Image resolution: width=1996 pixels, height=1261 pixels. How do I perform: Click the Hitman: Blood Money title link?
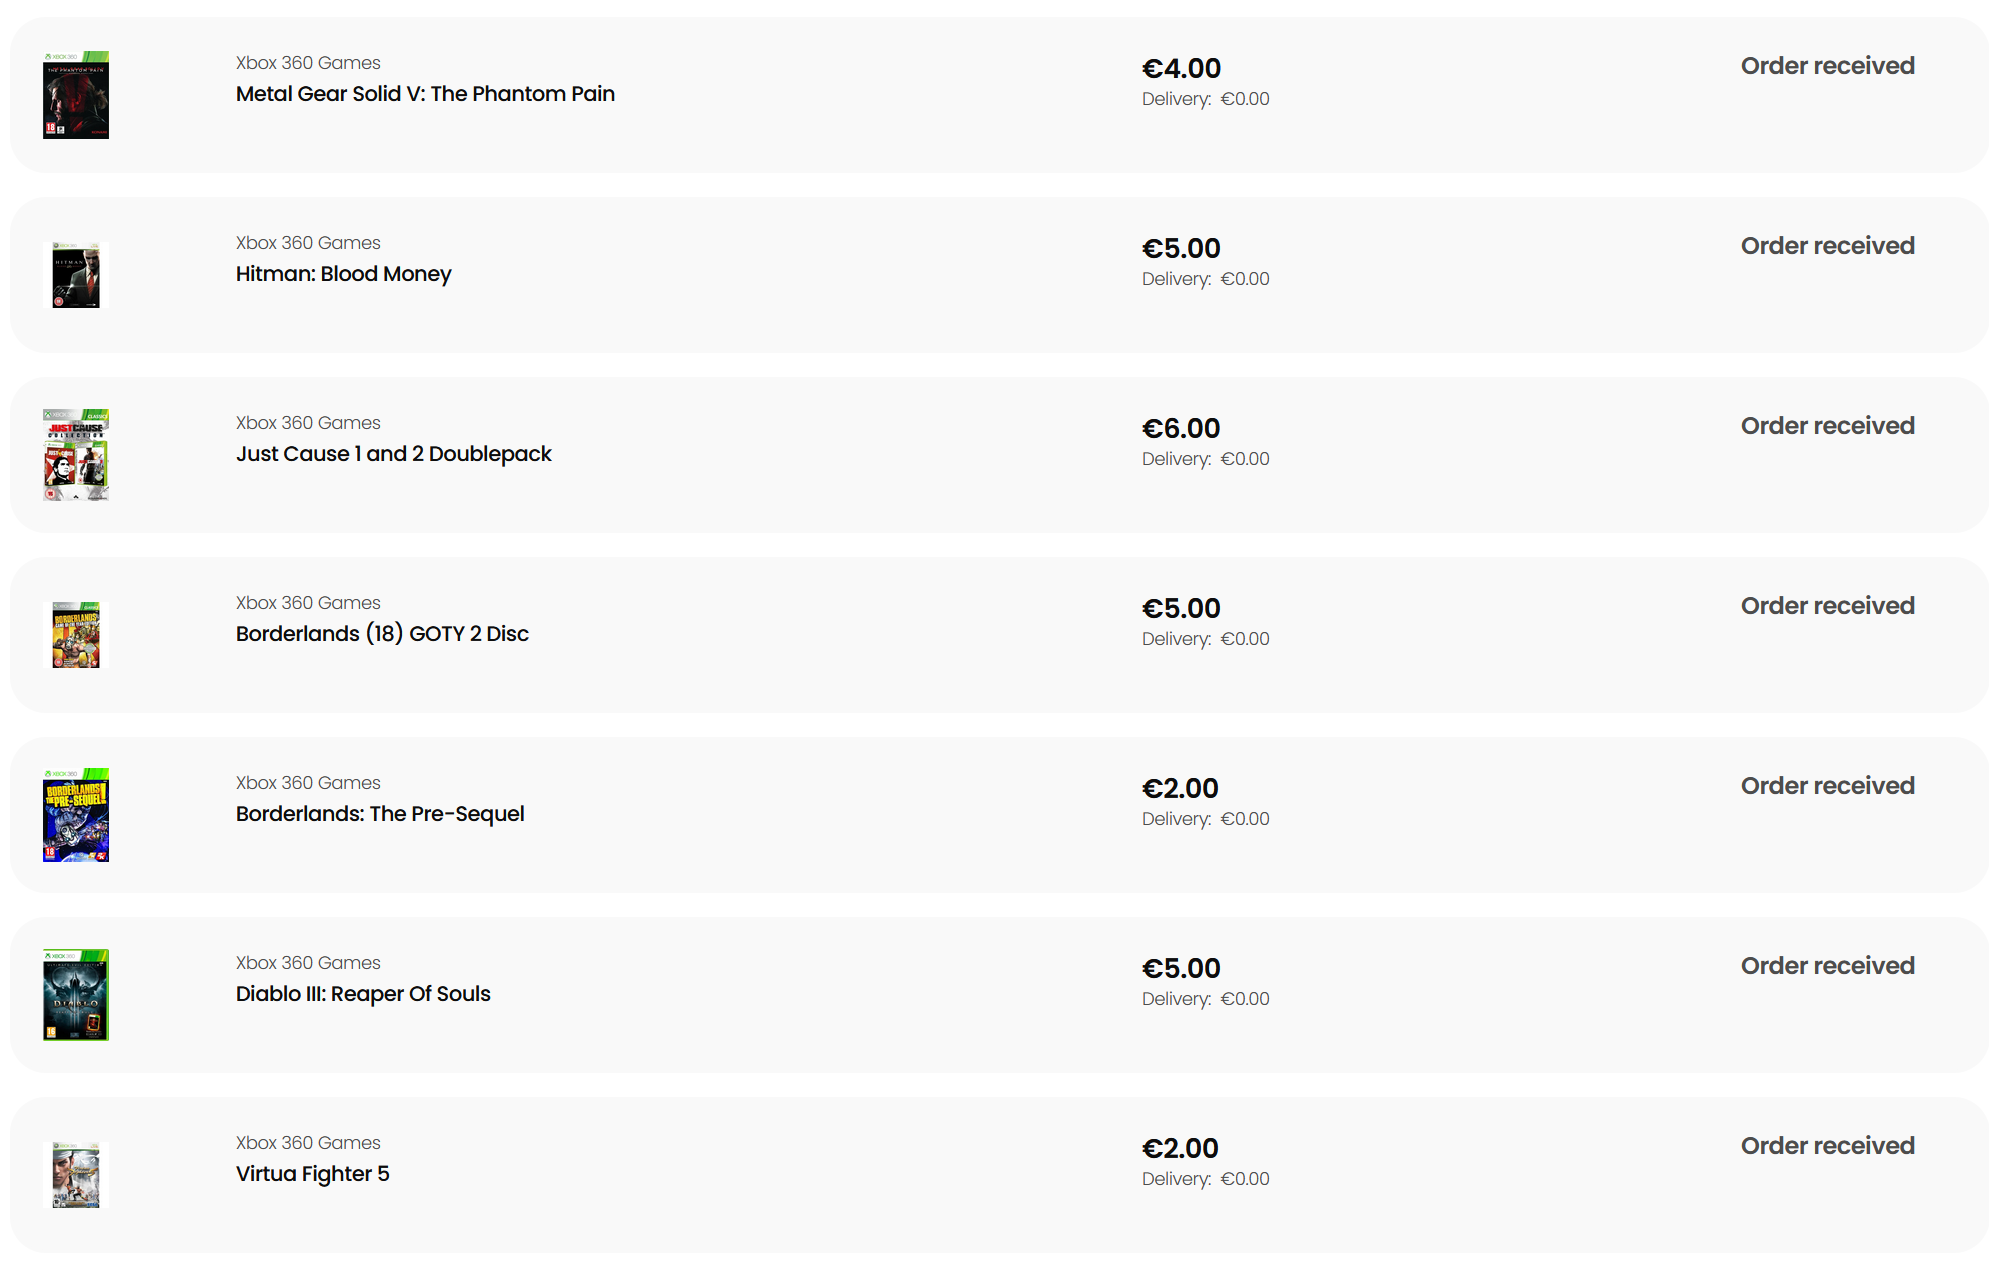343,274
